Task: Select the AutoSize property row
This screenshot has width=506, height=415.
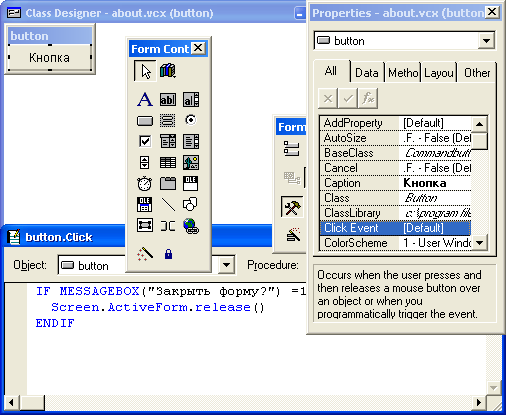Action: click(x=395, y=138)
